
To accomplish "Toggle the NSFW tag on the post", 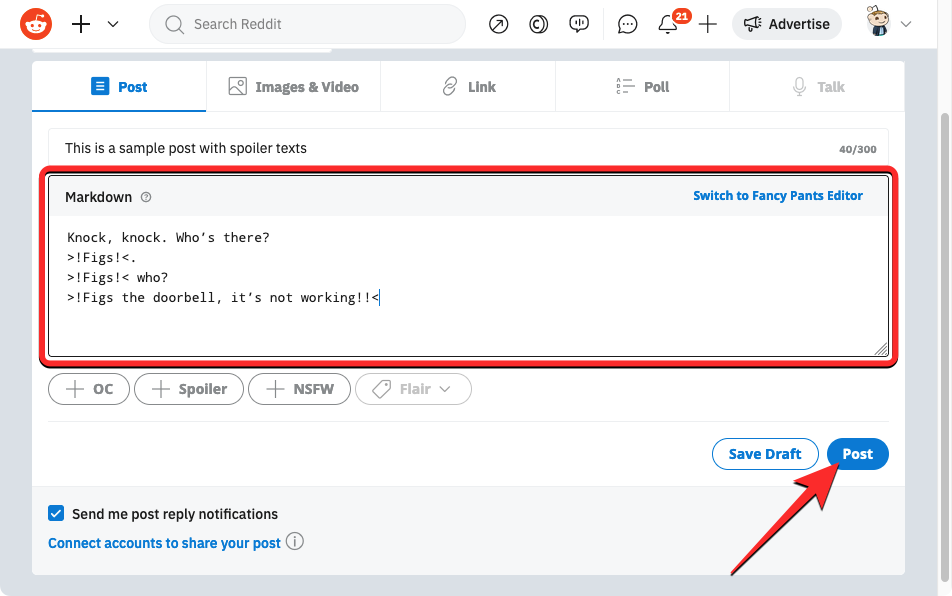I will click(x=299, y=389).
